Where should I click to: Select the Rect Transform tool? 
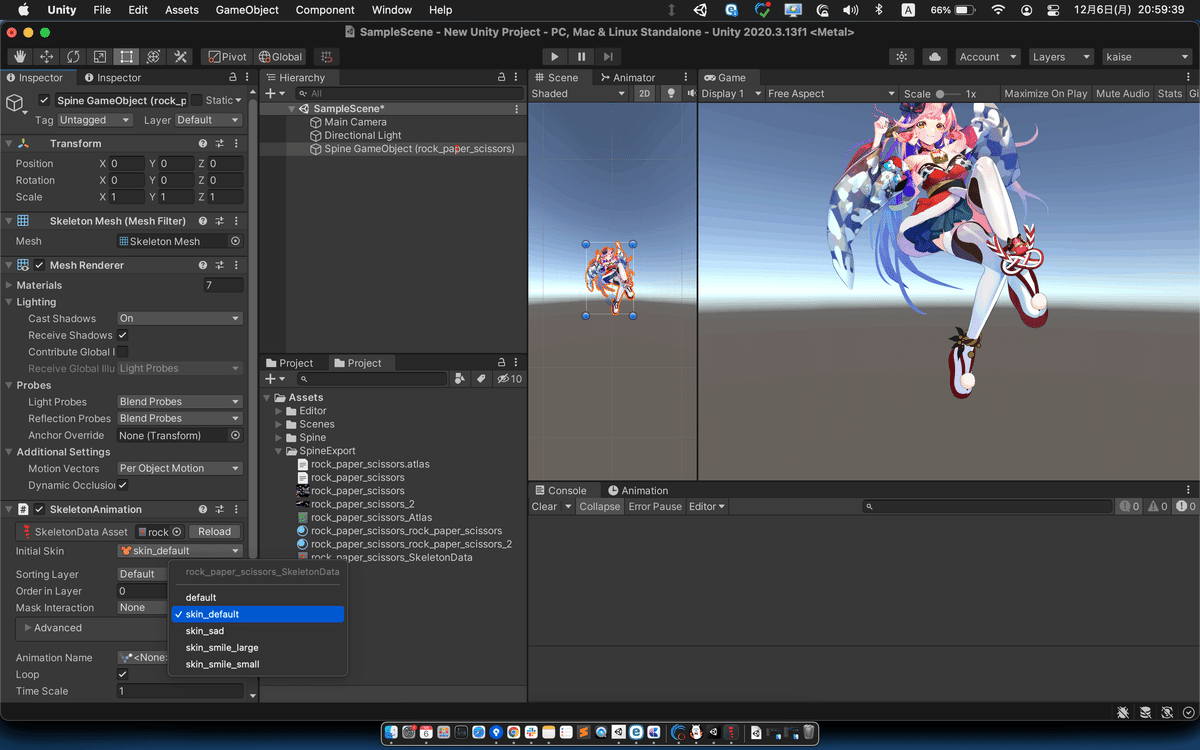point(127,57)
